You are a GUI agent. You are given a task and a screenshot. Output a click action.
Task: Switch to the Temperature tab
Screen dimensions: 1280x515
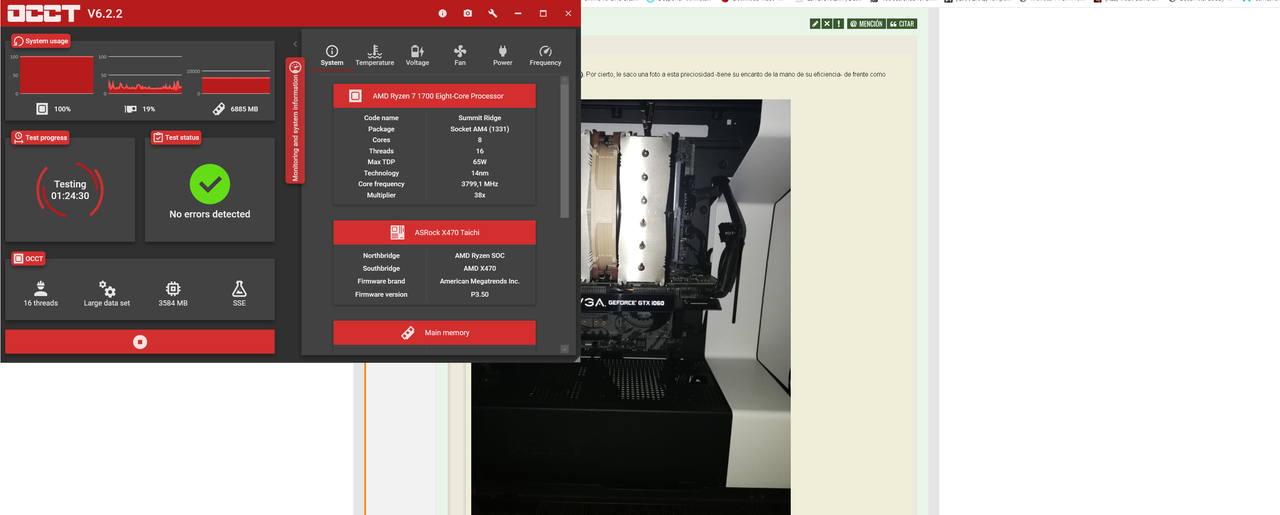pos(375,55)
